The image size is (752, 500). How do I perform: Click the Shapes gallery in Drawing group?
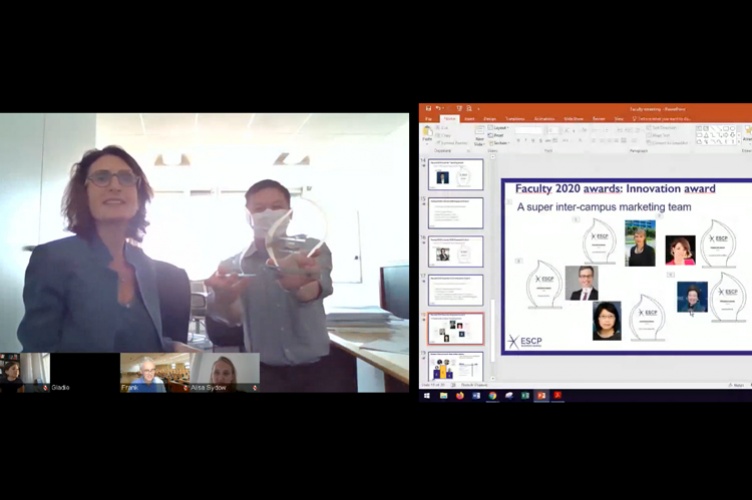pyautogui.click(x=719, y=135)
